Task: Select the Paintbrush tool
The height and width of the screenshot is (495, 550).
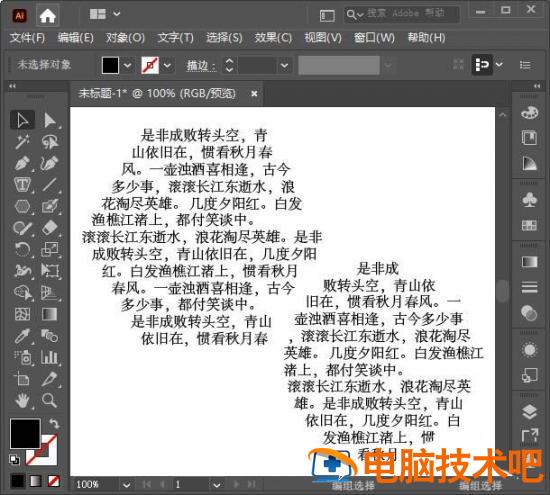Action: pos(50,206)
